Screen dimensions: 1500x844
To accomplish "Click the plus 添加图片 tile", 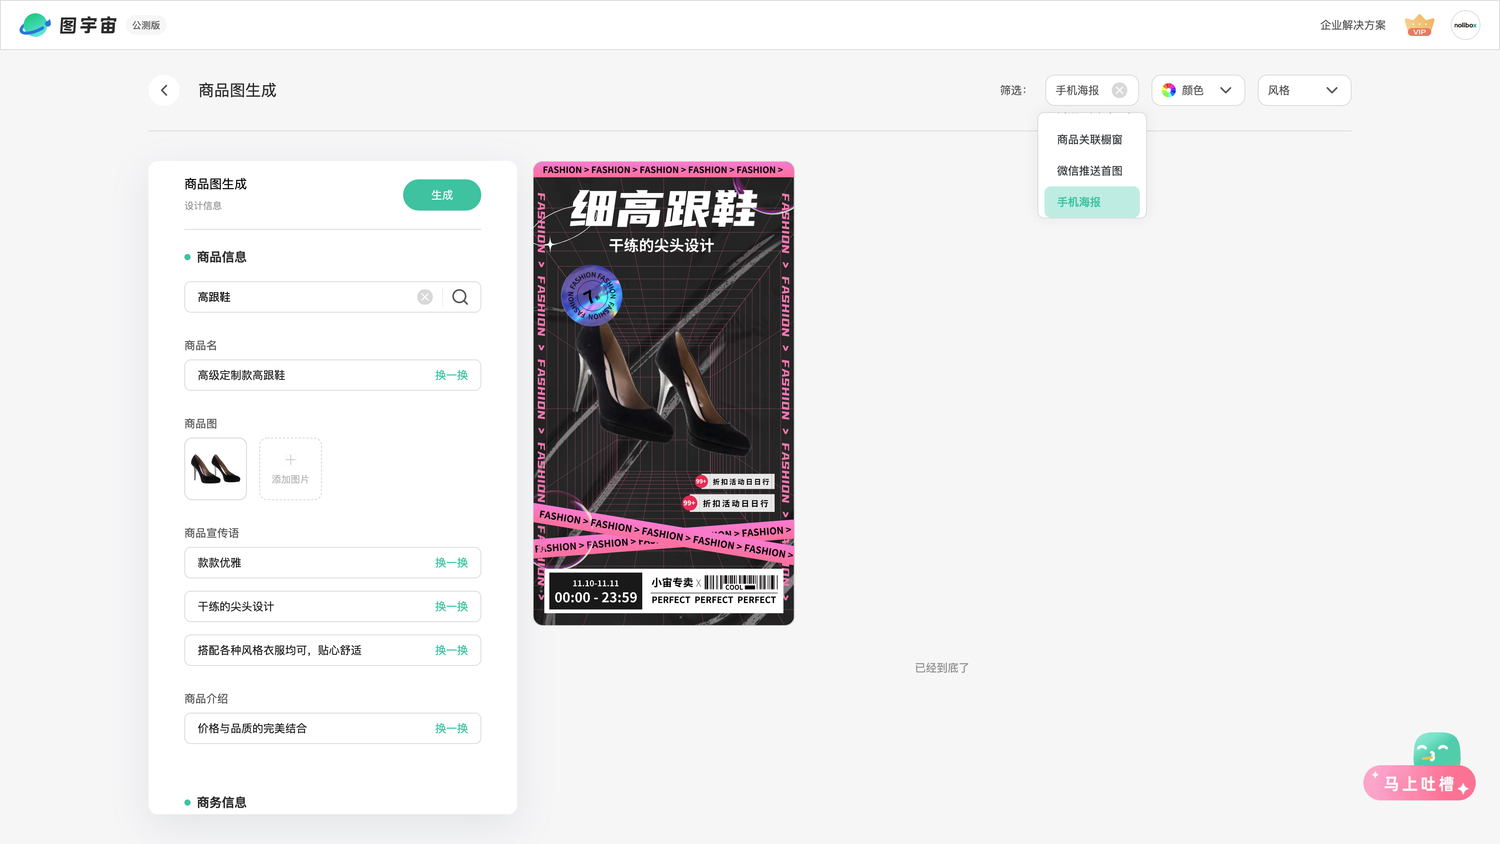I will click(290, 469).
